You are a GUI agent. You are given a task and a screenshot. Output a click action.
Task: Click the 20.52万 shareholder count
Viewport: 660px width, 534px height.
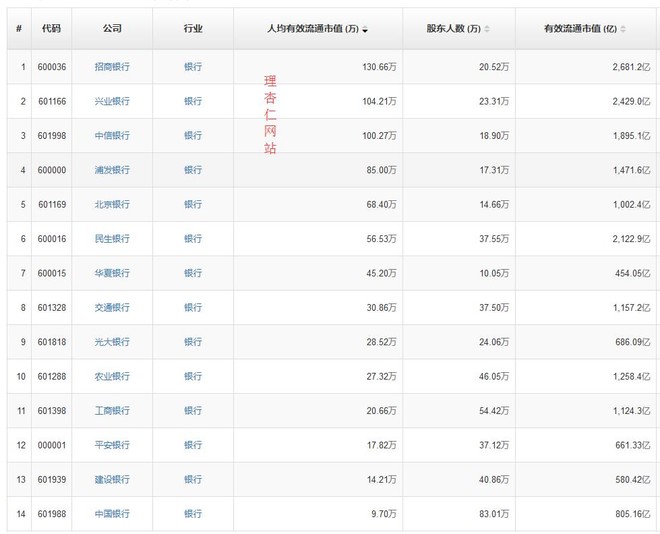pos(494,67)
